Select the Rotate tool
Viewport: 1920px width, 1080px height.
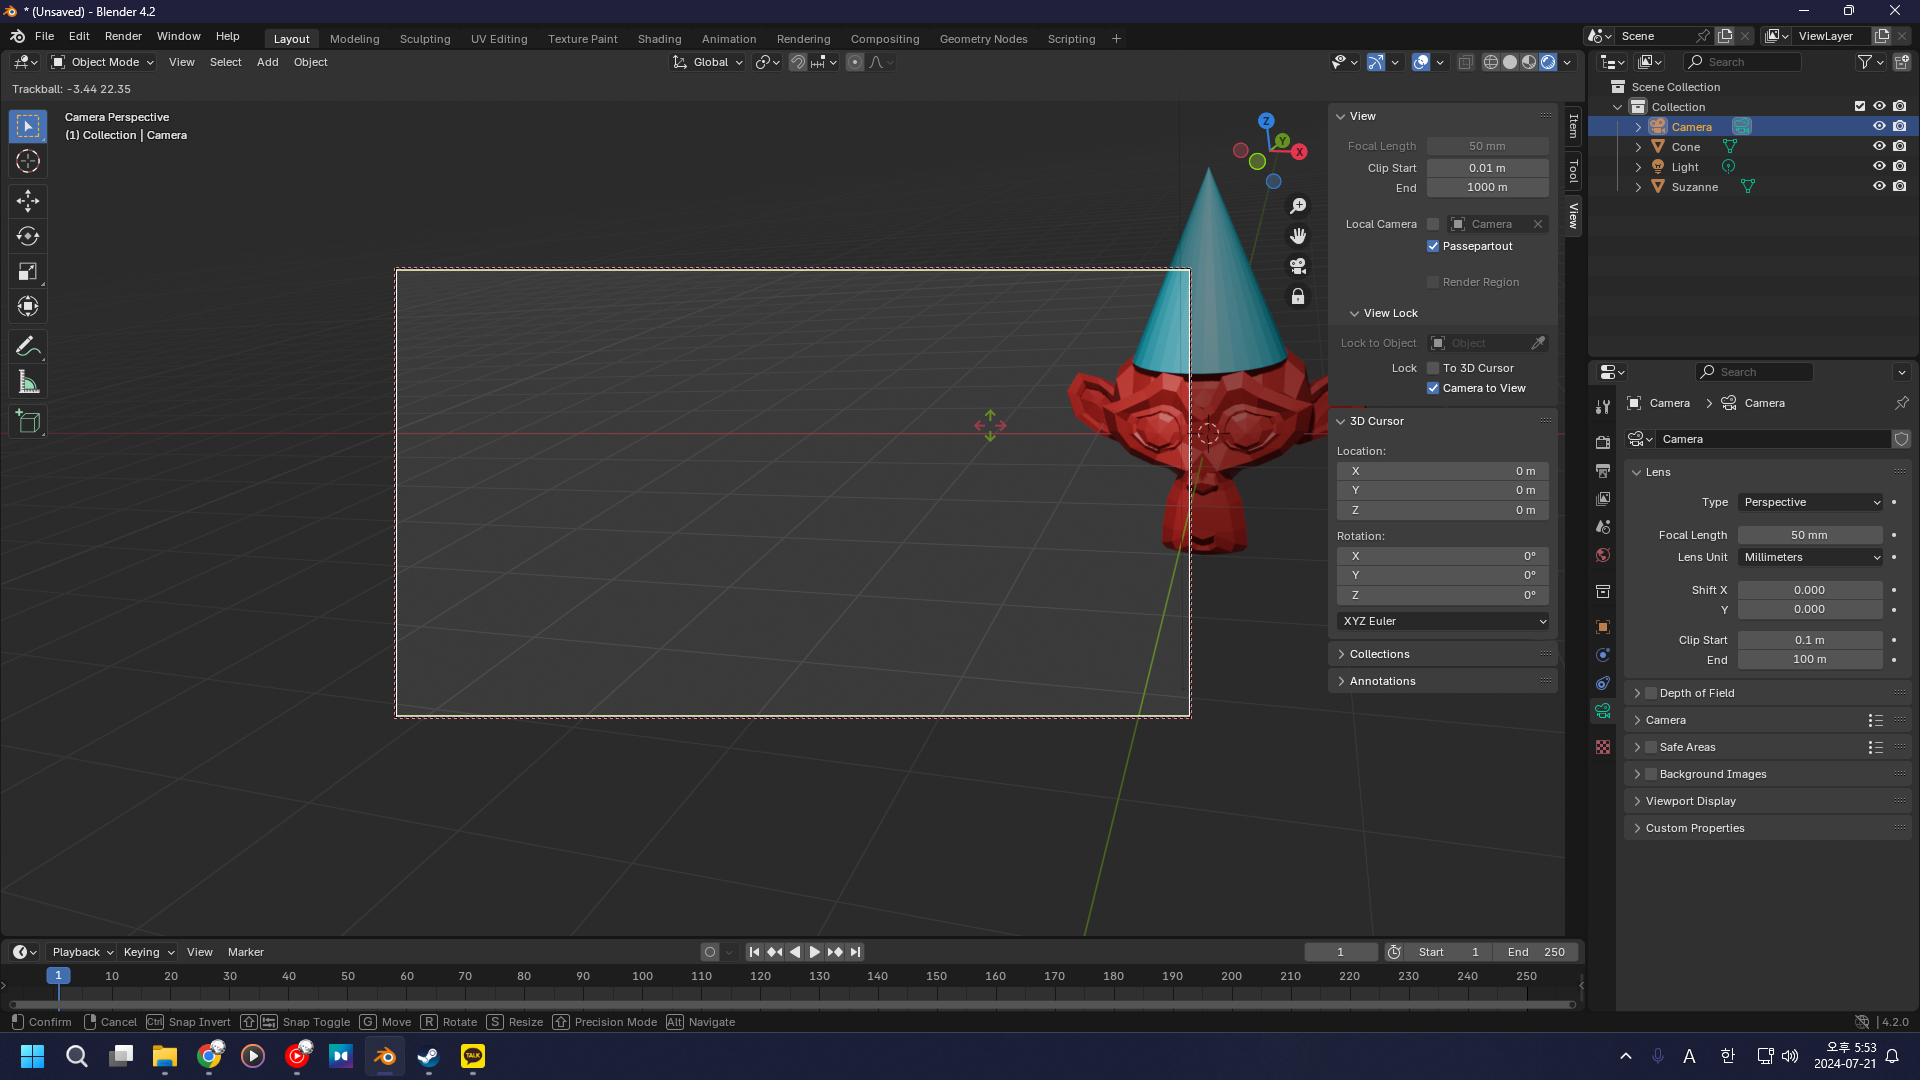(28, 236)
